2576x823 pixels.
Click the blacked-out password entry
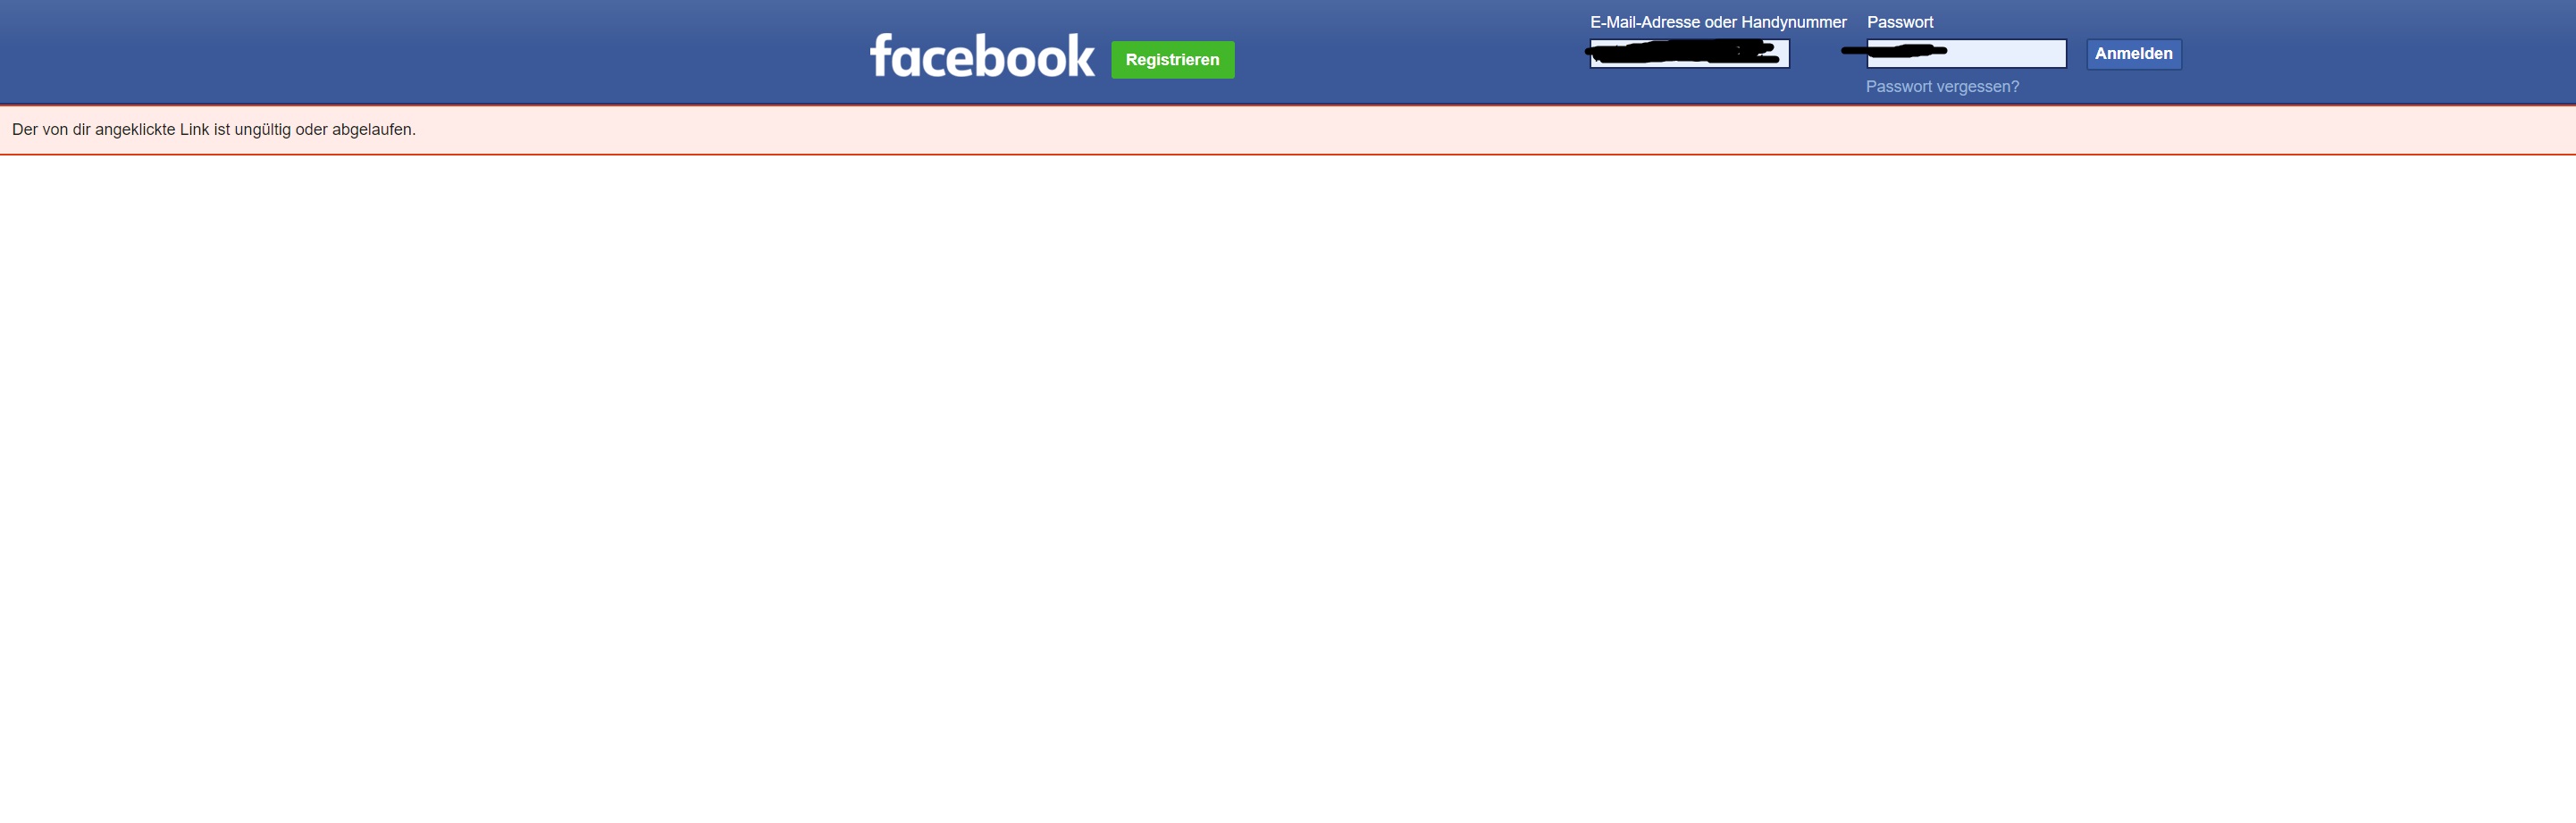[x=1893, y=50]
